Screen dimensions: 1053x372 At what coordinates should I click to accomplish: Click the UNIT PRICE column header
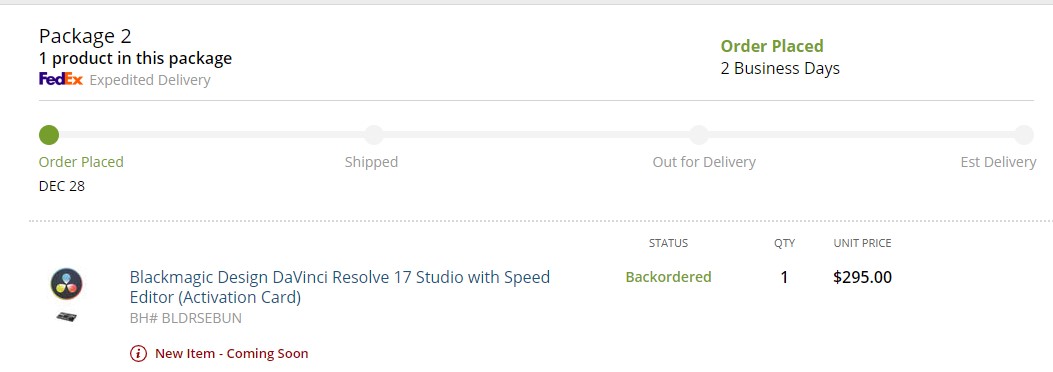click(x=862, y=243)
